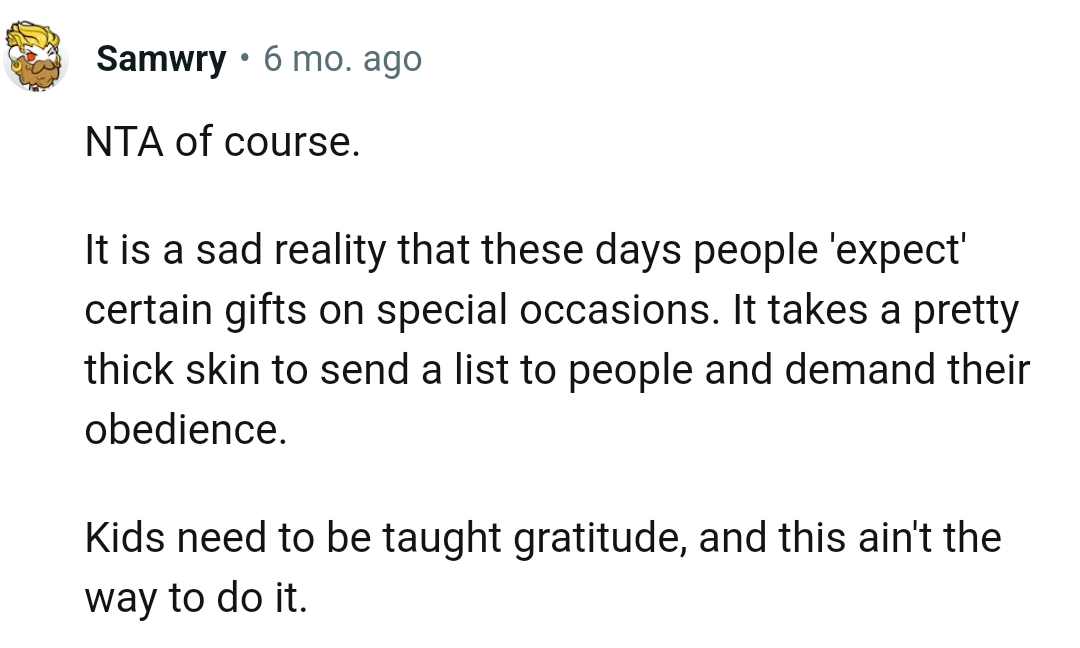The height and width of the screenshot is (648, 1080).
Task: Click the dot separator after the username
Action: pos(245,60)
